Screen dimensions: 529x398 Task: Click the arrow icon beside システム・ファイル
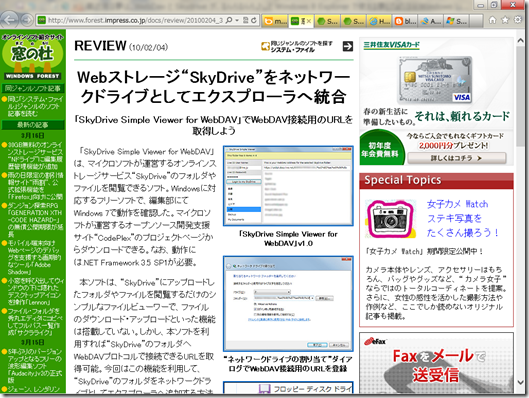(348, 47)
